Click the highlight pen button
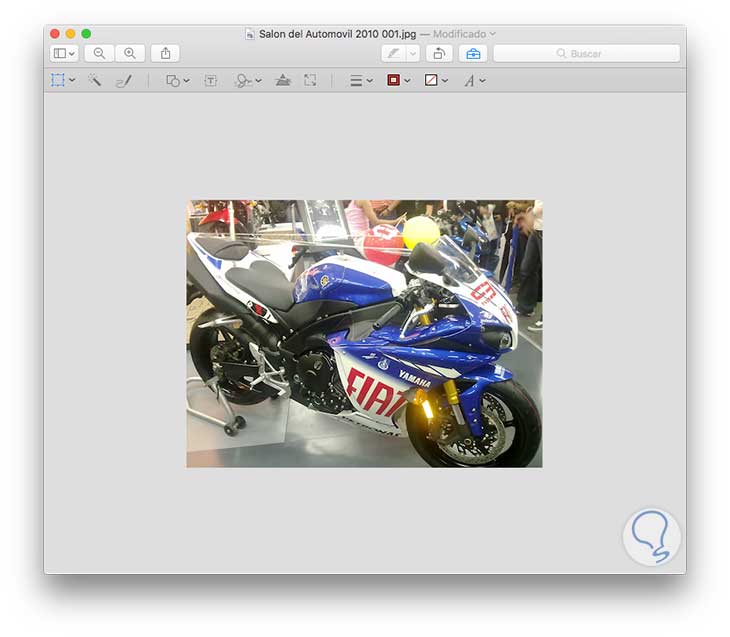The image size is (730, 637). [x=393, y=54]
